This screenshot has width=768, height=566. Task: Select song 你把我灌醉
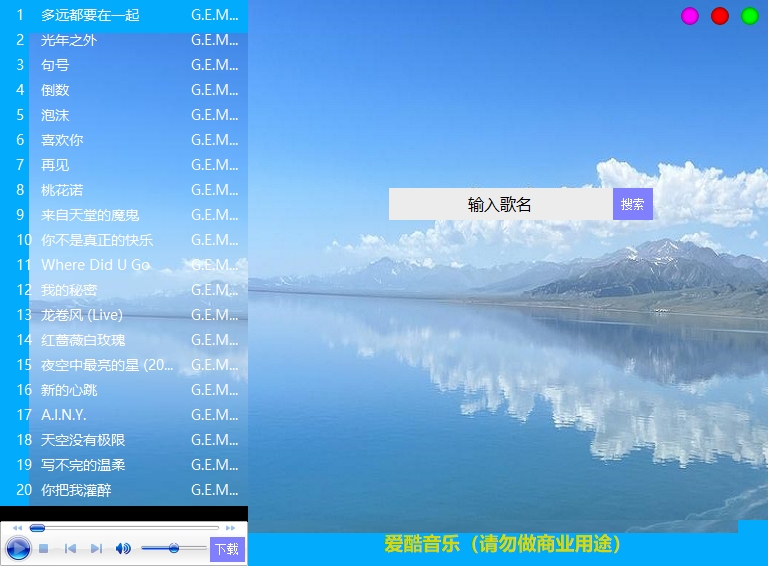click(76, 490)
